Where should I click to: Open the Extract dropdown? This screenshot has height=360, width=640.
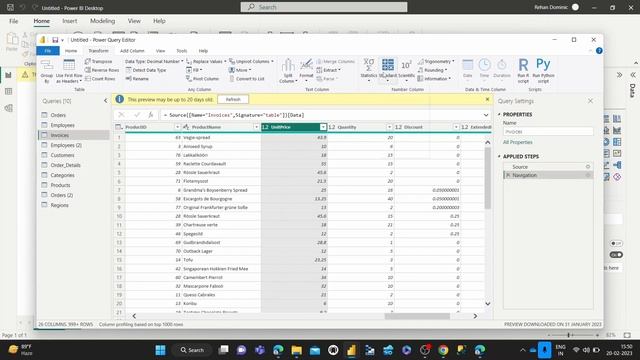coord(329,70)
